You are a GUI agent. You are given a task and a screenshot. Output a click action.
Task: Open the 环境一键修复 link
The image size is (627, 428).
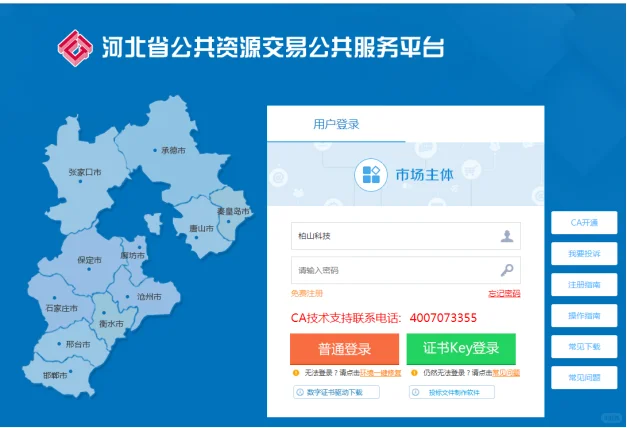[x=380, y=373]
